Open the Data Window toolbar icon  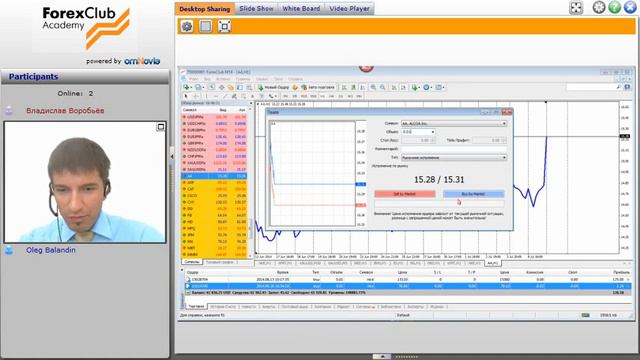(222, 87)
